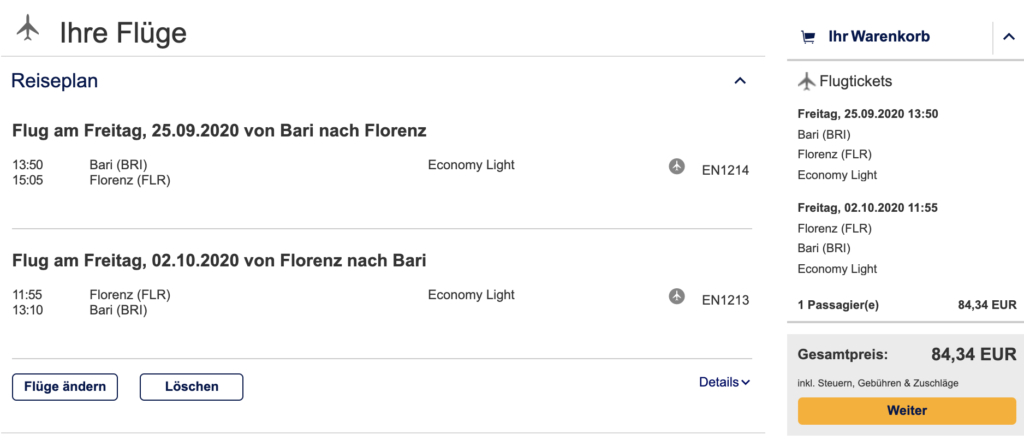1024x440 pixels.
Task: Expand the Details dropdown
Action: (724, 382)
